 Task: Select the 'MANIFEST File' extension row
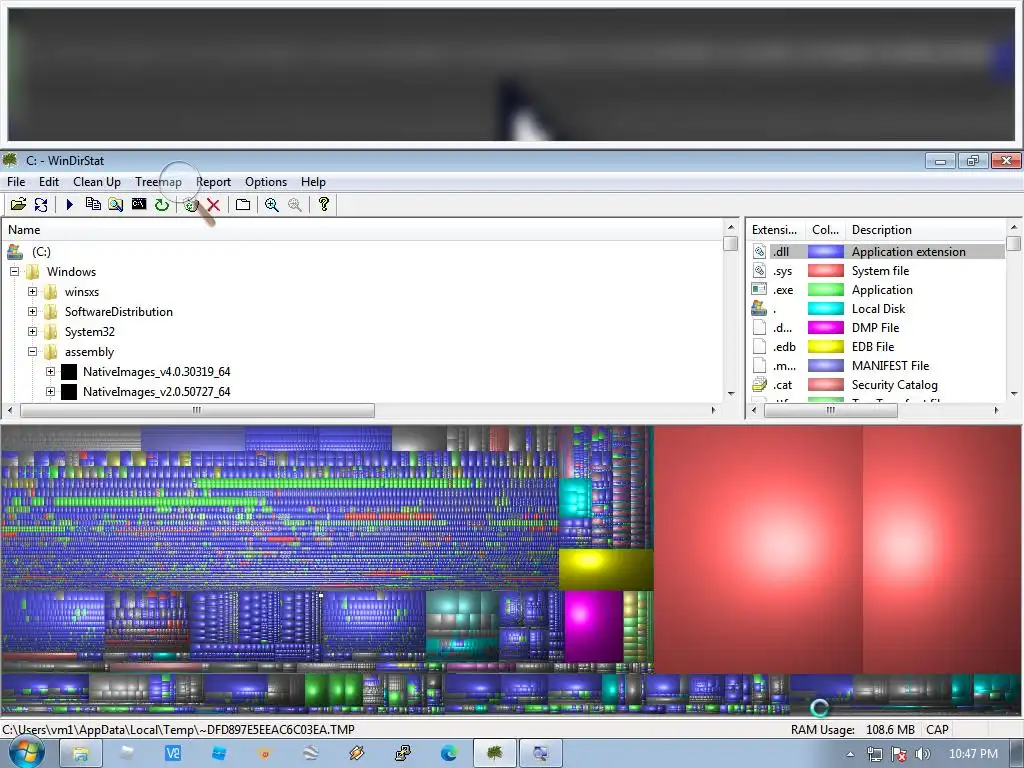tap(878, 366)
